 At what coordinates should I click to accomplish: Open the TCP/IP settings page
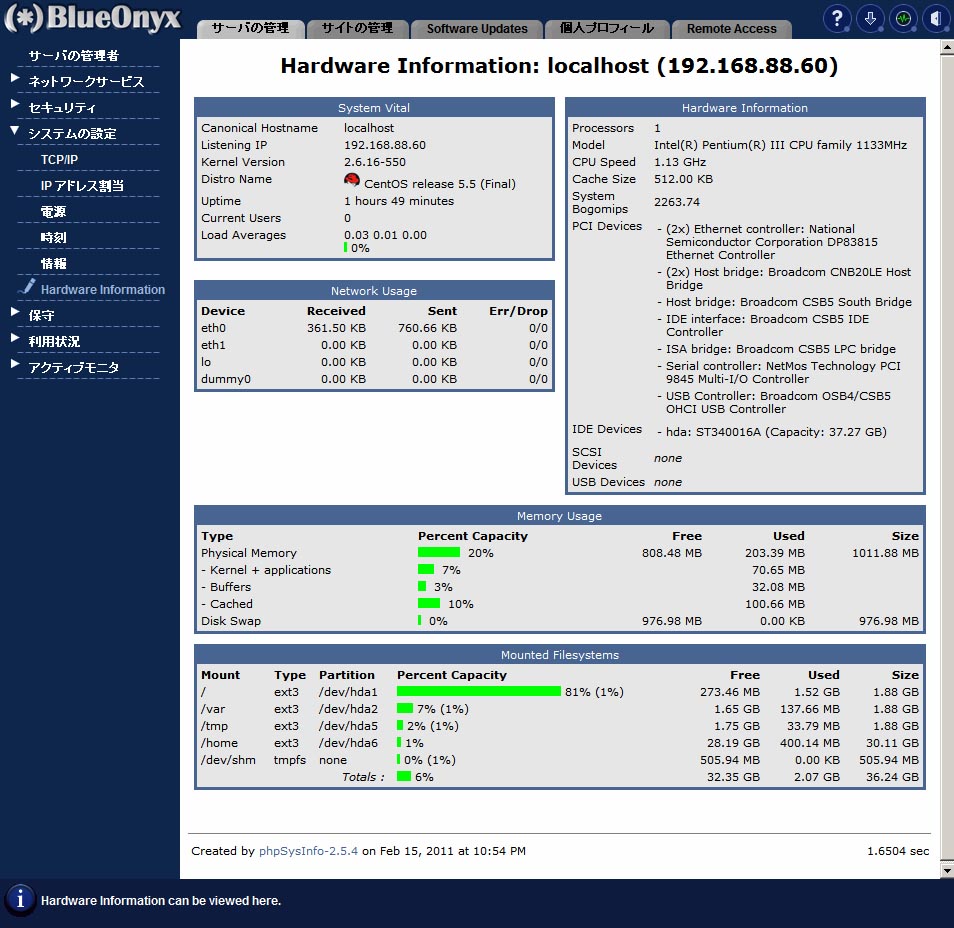point(59,160)
